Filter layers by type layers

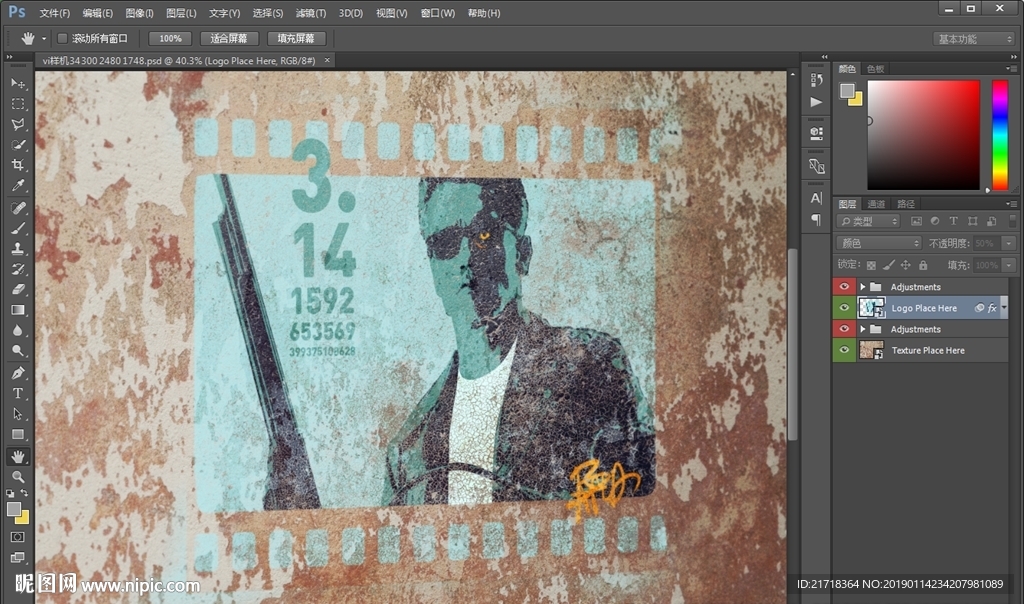953,221
